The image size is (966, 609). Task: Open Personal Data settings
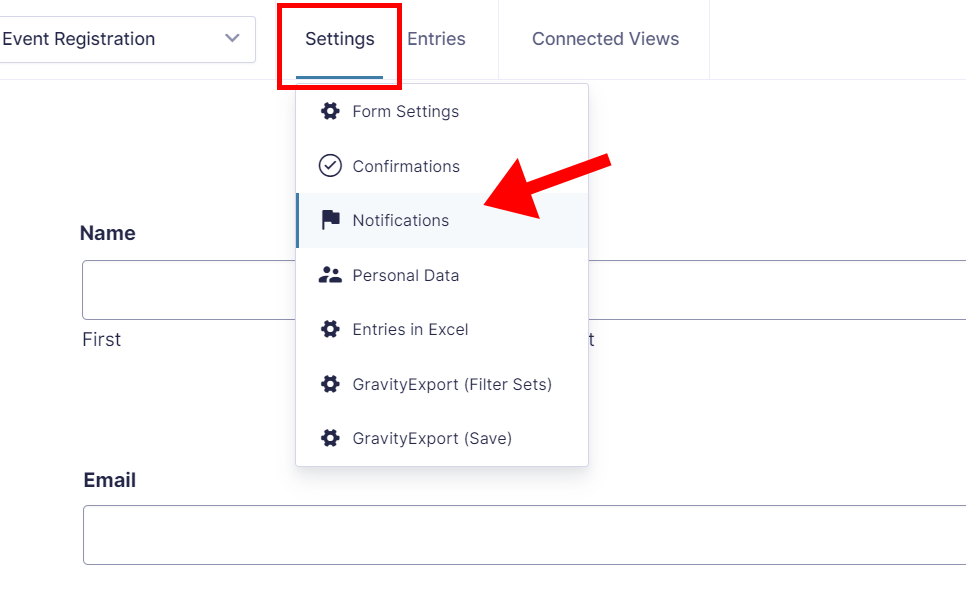(406, 275)
